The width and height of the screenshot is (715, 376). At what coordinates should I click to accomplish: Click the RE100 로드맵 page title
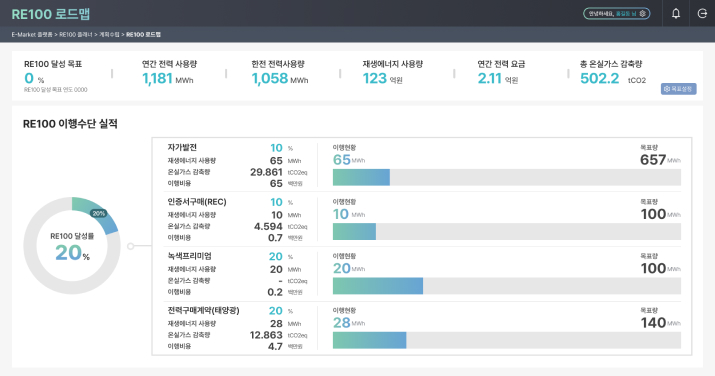click(x=51, y=14)
